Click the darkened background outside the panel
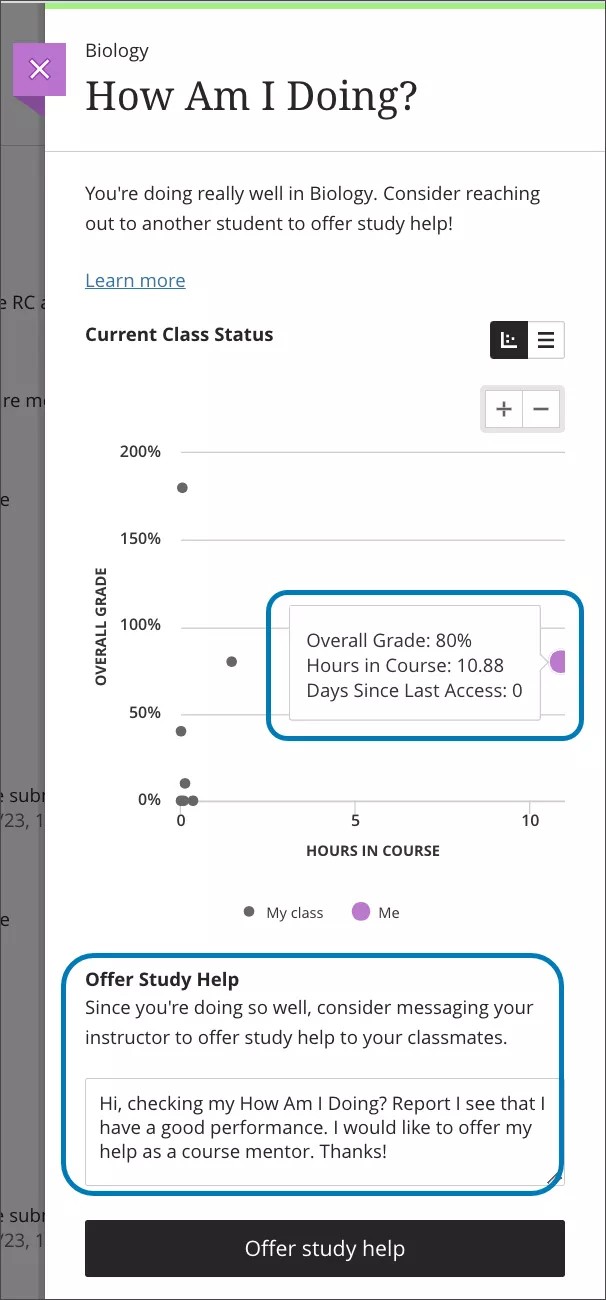The width and height of the screenshot is (606, 1300). click(22, 650)
